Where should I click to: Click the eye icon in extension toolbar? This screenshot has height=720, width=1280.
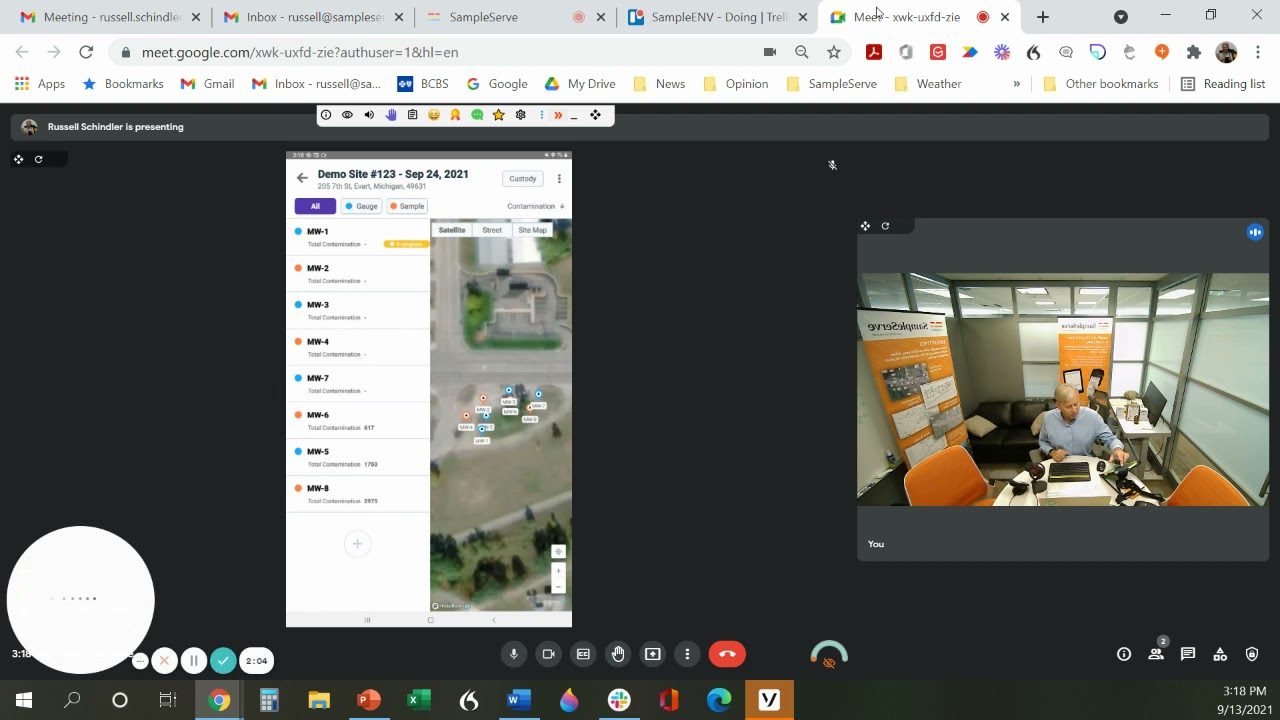pyautogui.click(x=347, y=115)
